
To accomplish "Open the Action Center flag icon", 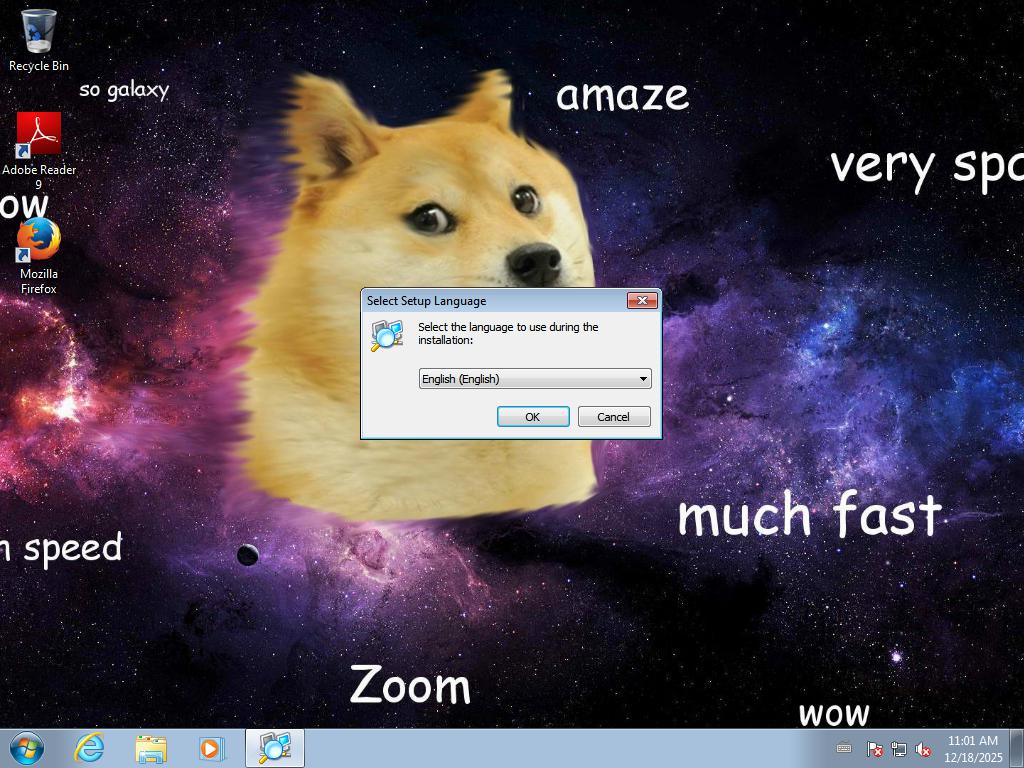I will pos(874,749).
